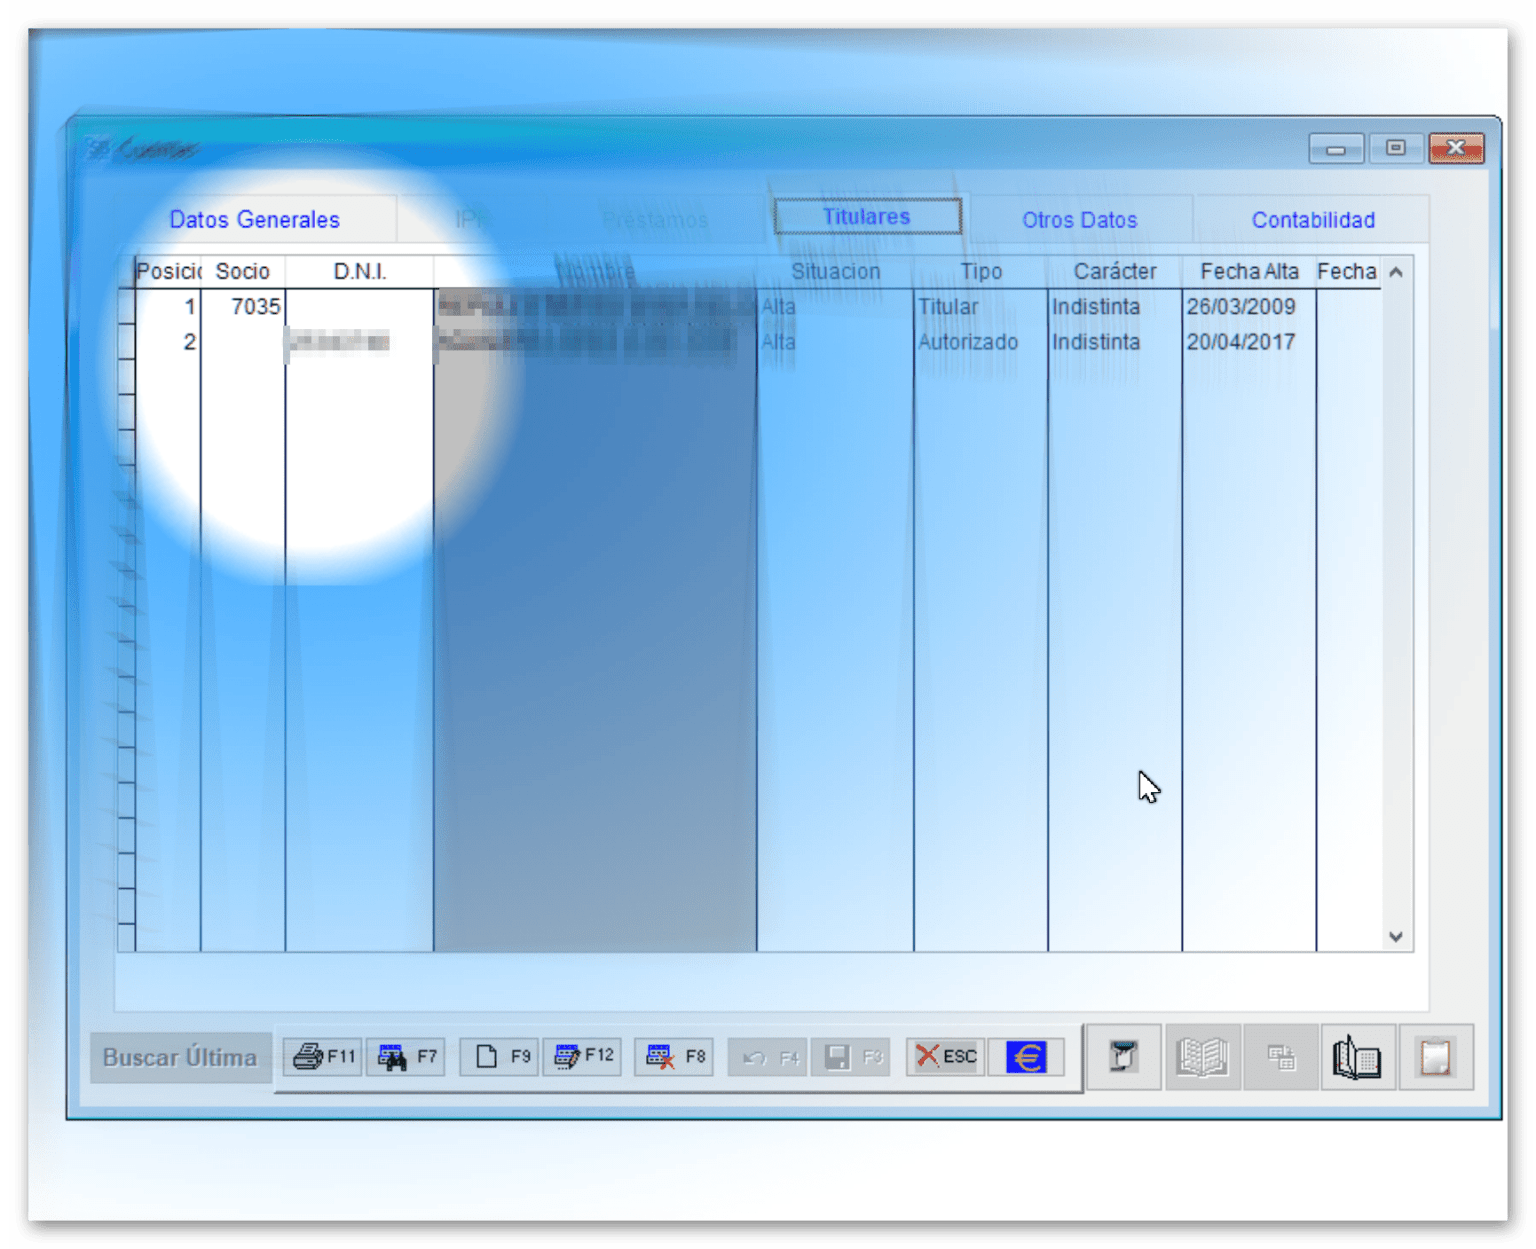
Task: Select the Titulares tab
Action: (867, 217)
